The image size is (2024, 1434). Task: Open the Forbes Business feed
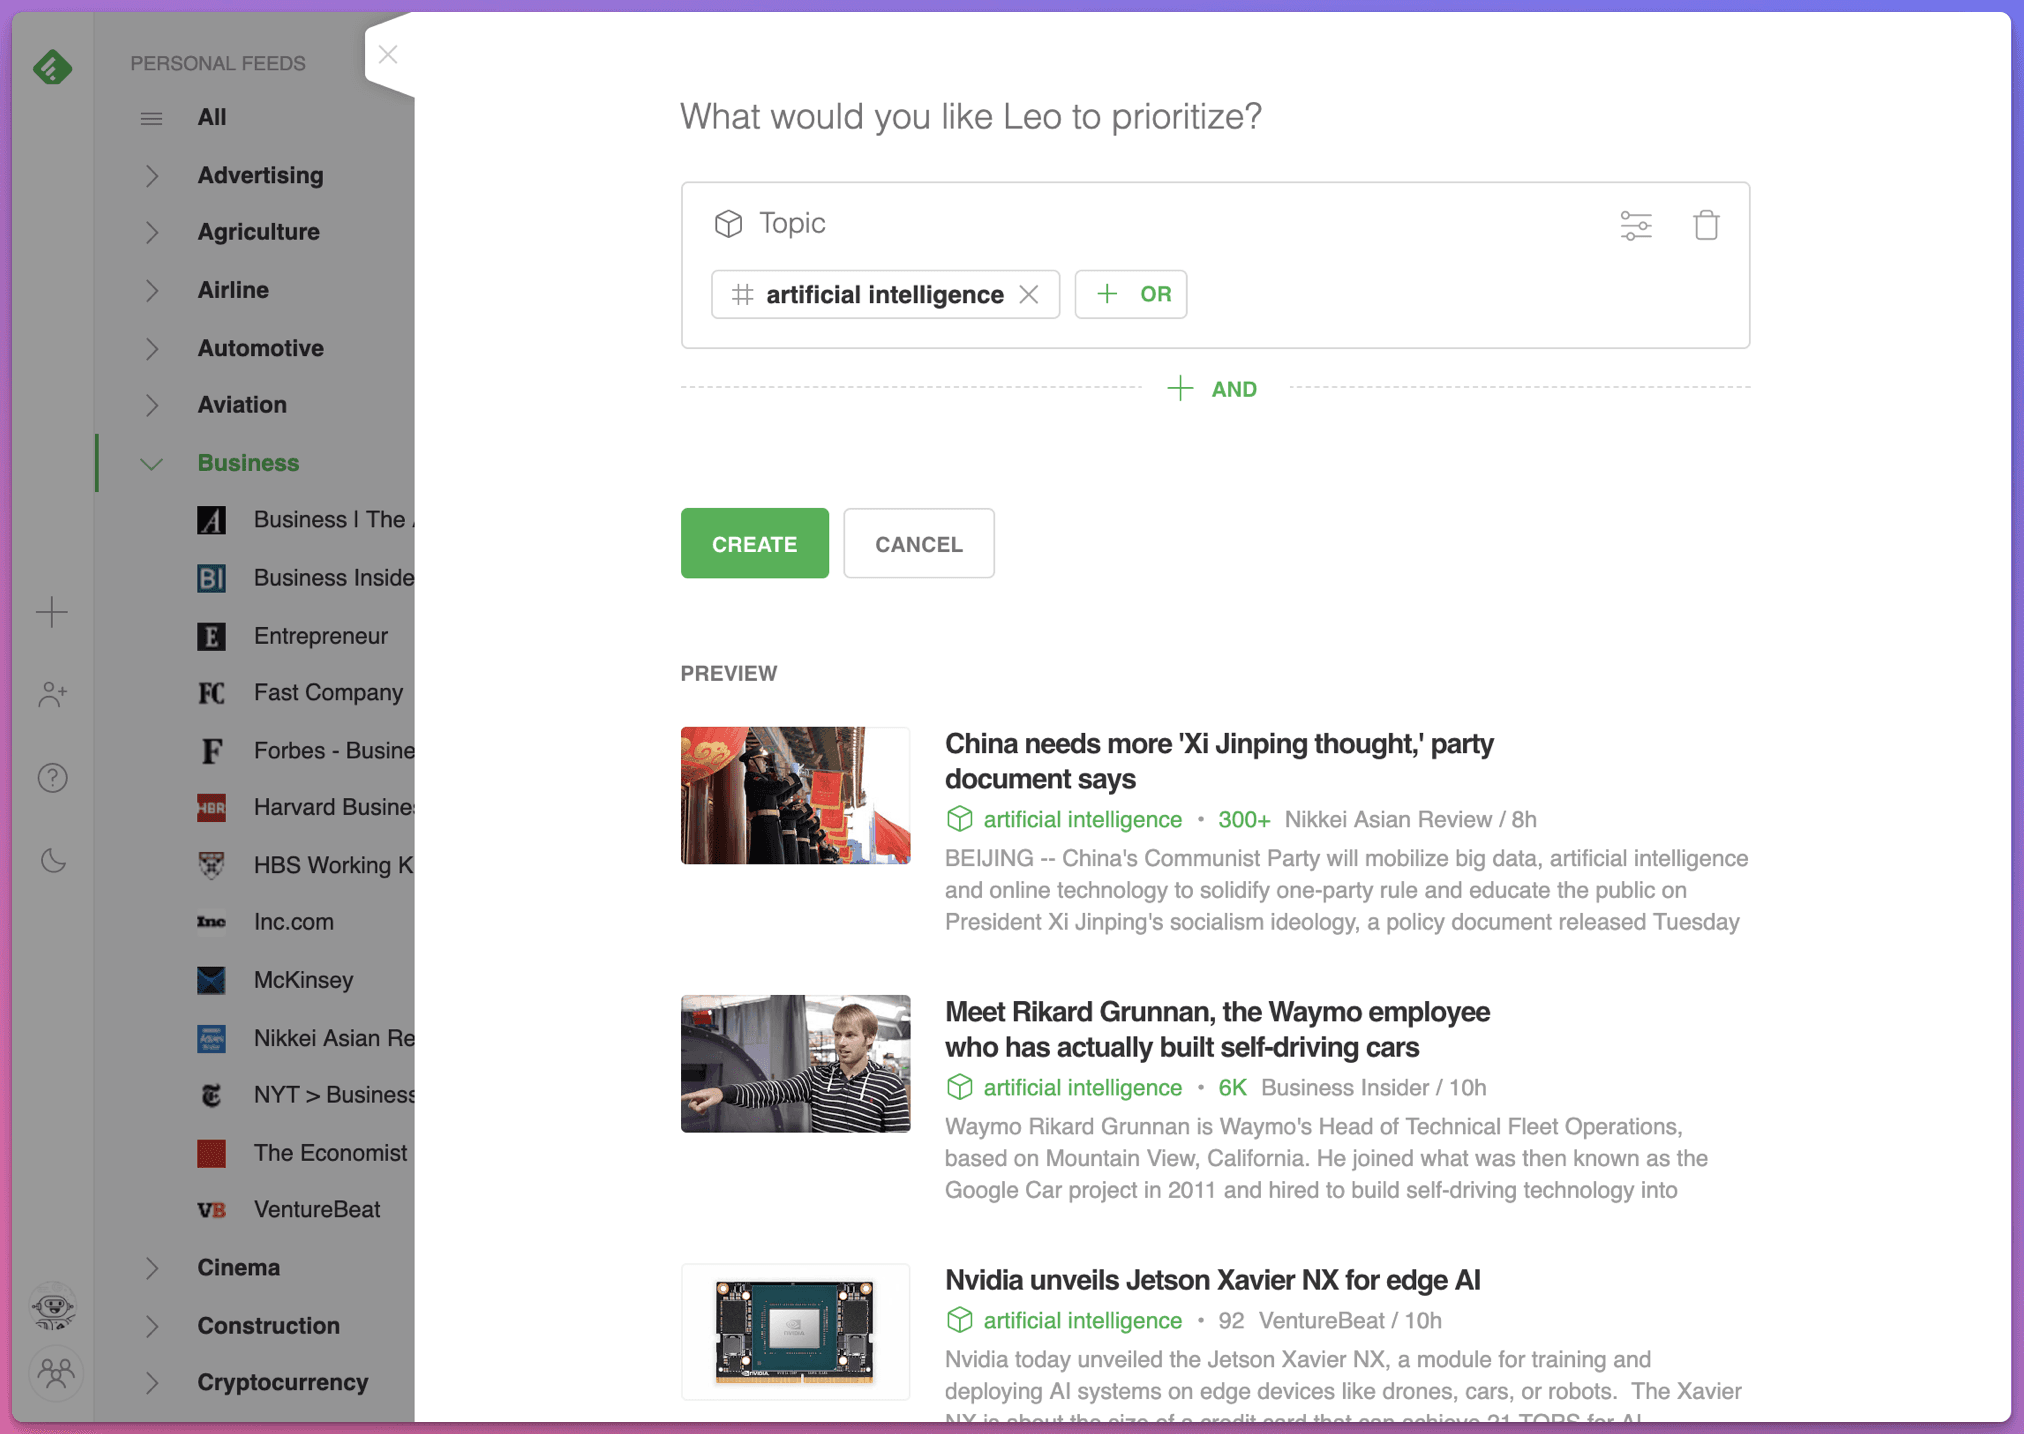(x=304, y=750)
